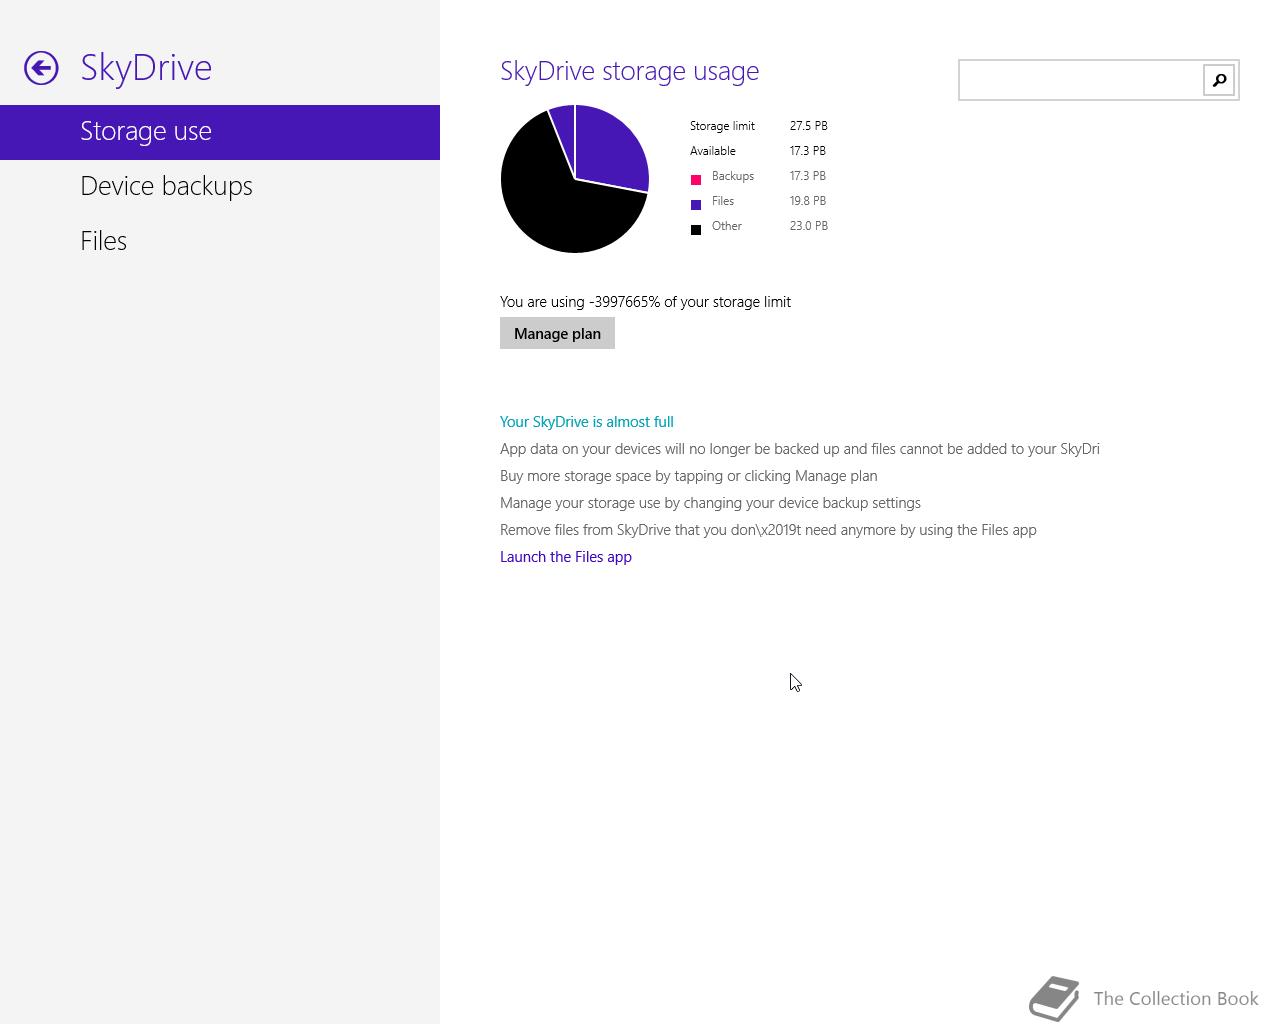Viewport: 1280px width, 1024px height.
Task: Click the Manage your storage use line
Action: 710,503
